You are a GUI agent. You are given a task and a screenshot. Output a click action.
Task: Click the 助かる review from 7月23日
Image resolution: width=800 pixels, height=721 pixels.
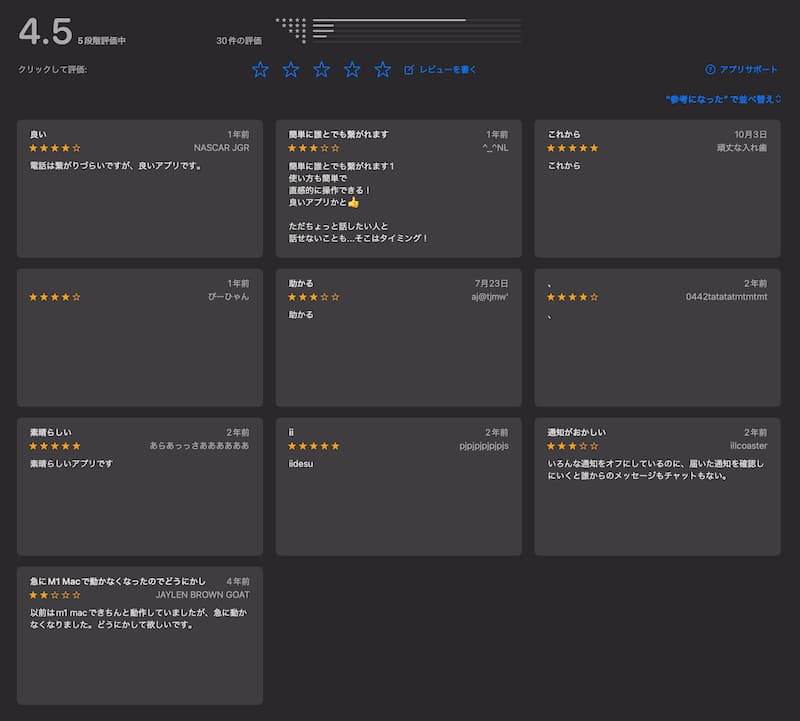coord(398,337)
